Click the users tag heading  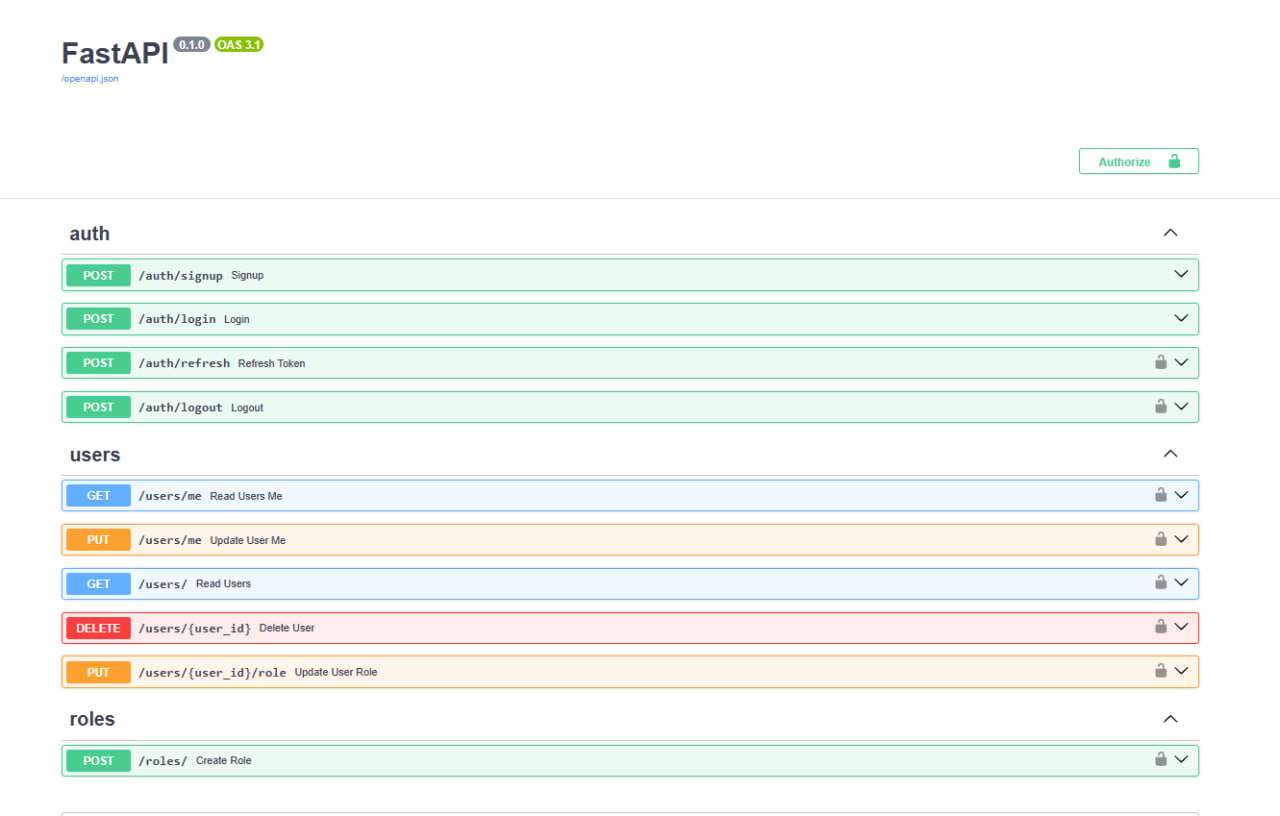[95, 455]
